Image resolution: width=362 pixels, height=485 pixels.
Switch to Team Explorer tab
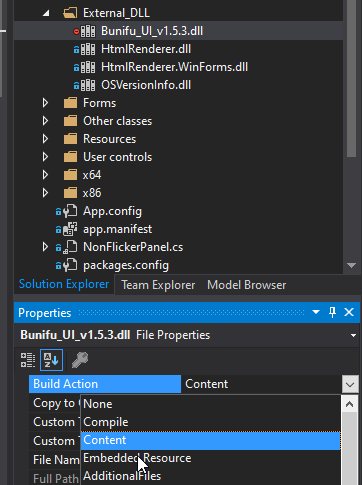point(158,285)
